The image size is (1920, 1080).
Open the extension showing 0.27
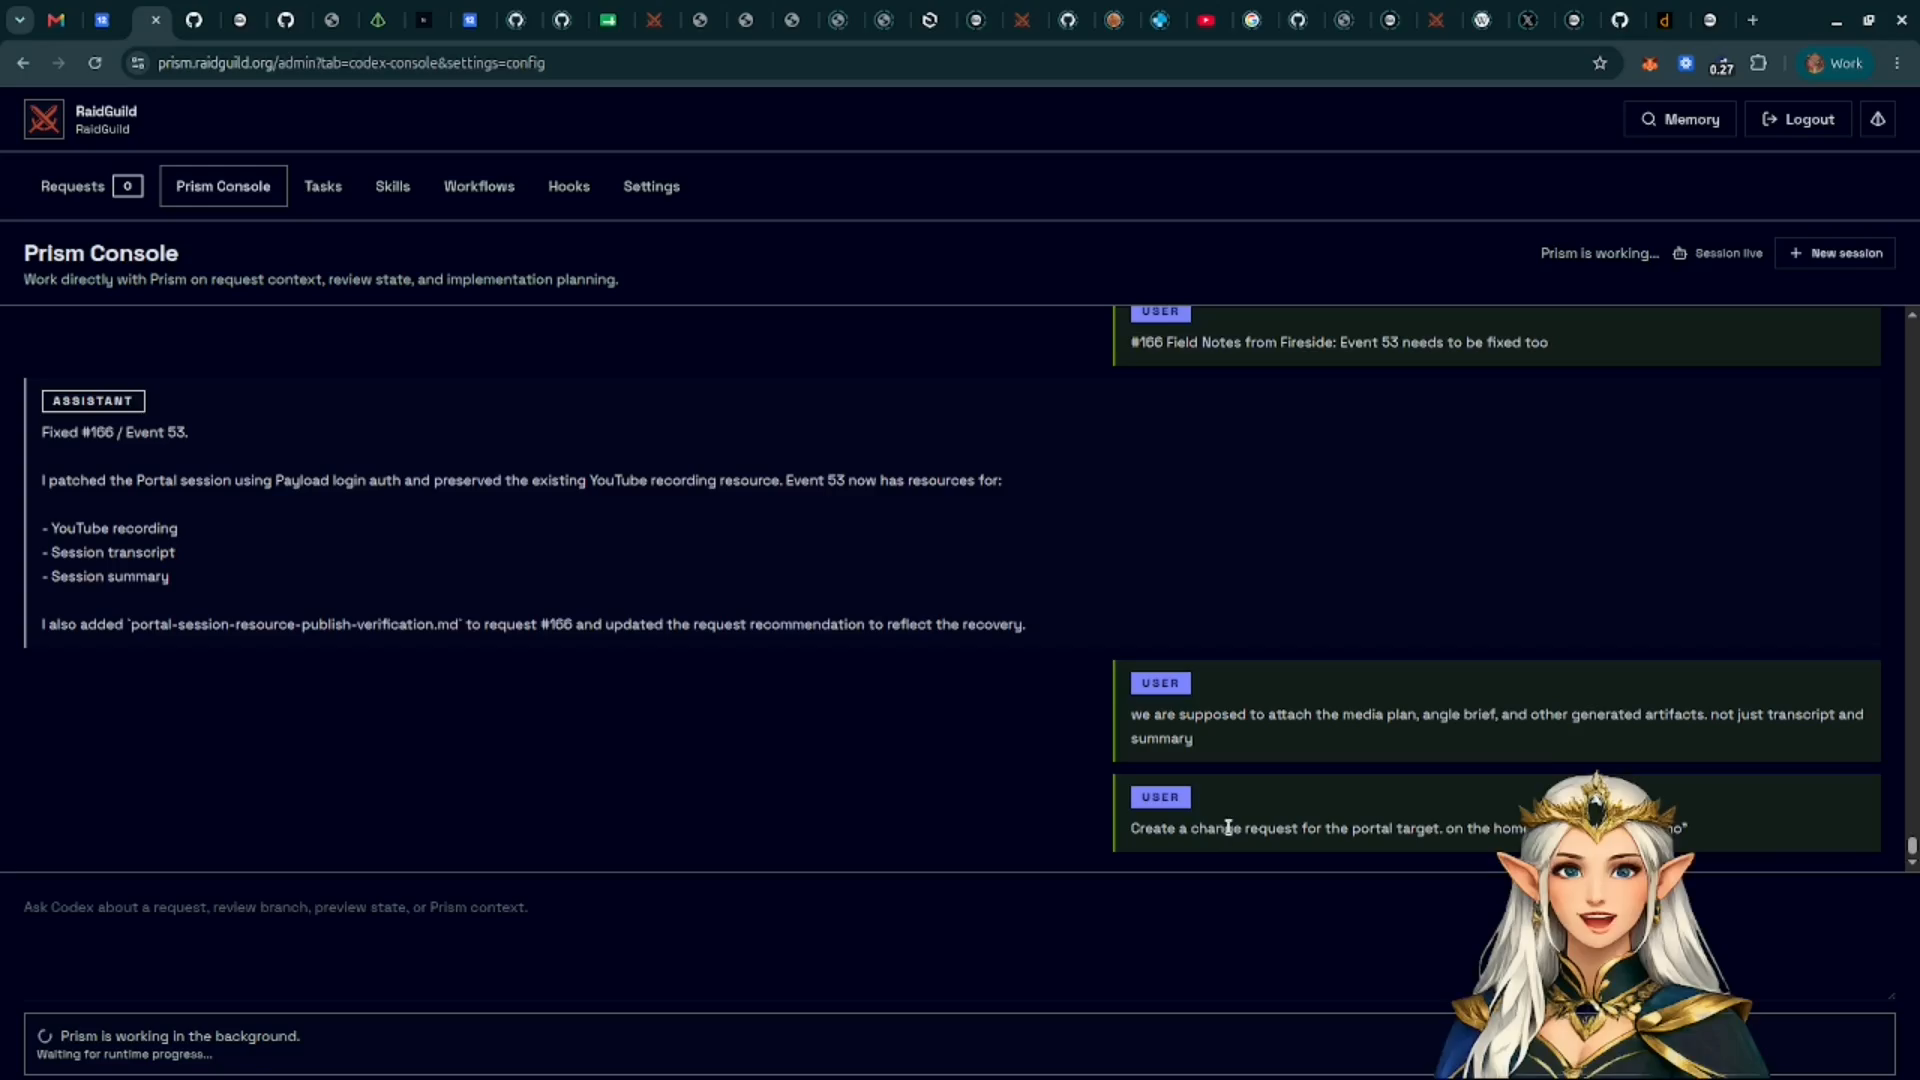click(x=1721, y=64)
